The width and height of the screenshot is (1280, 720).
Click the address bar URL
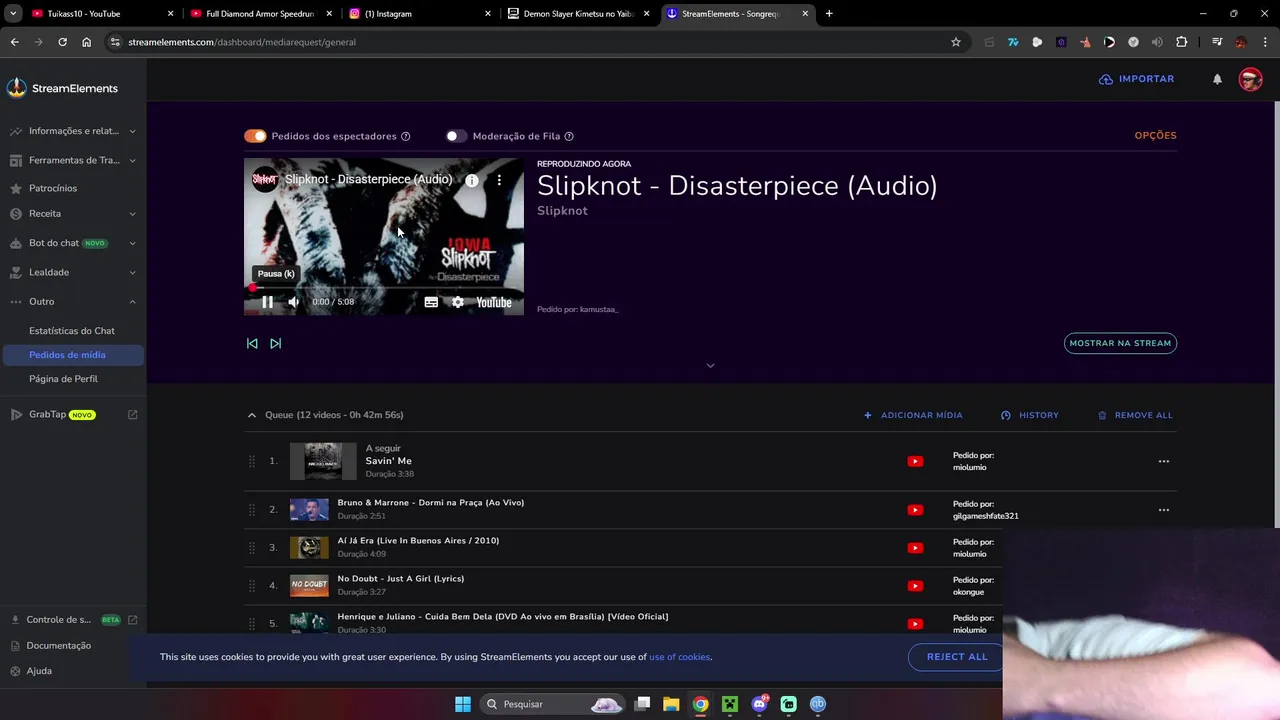pos(242,42)
